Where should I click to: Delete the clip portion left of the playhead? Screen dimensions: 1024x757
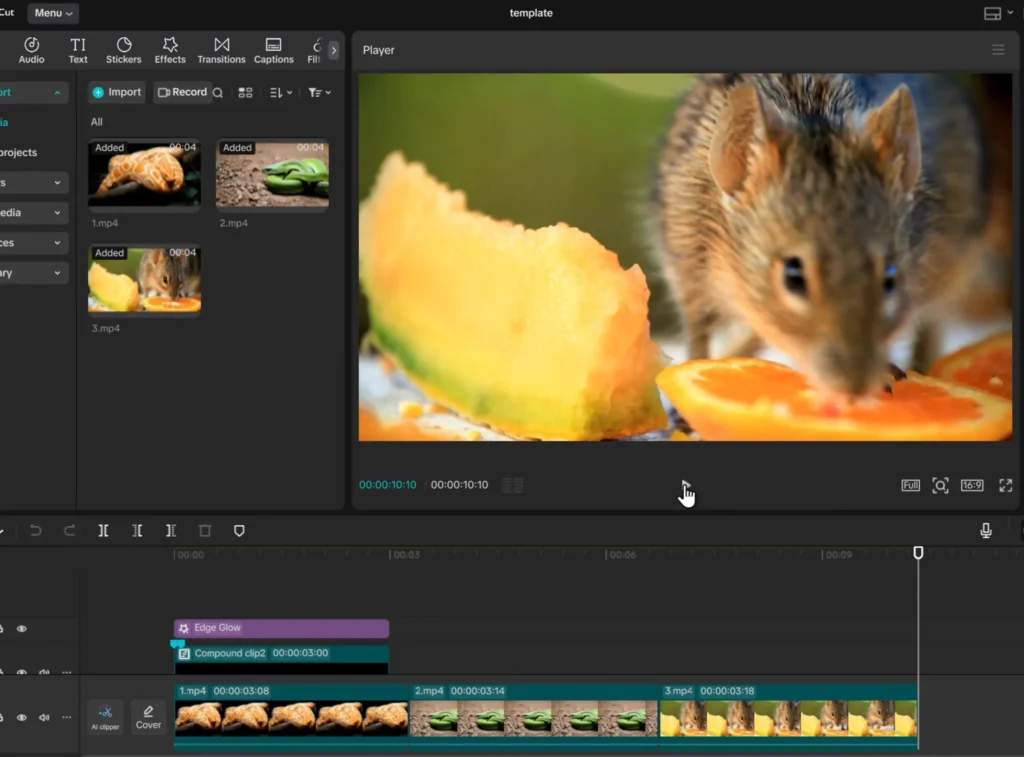(137, 531)
